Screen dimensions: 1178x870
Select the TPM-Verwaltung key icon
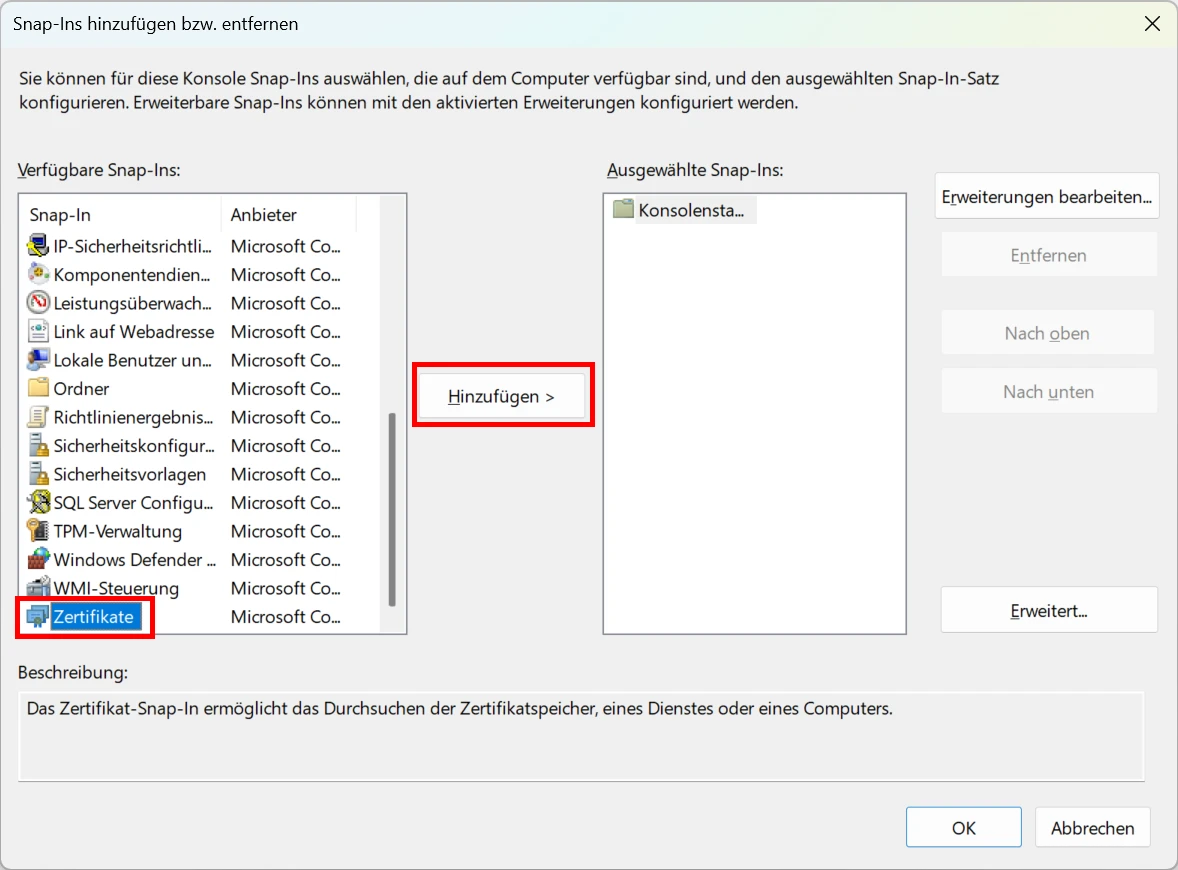click(38, 531)
